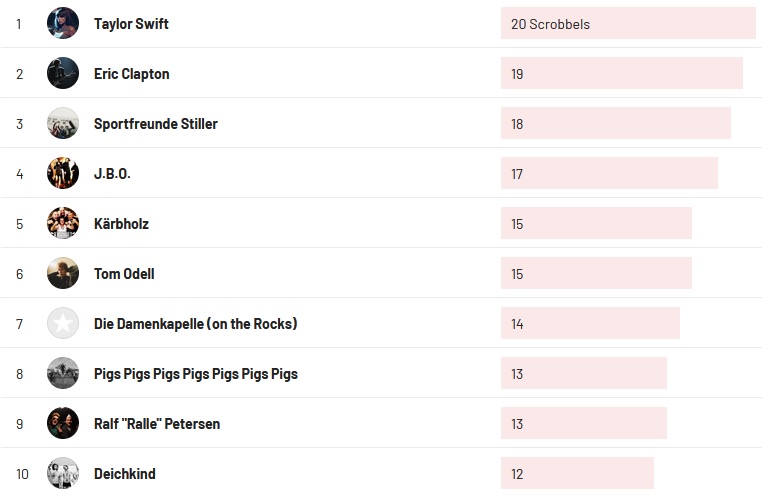Click Taylor Swift's artist avatar
Screen dimensions: 762x497
click(63, 23)
